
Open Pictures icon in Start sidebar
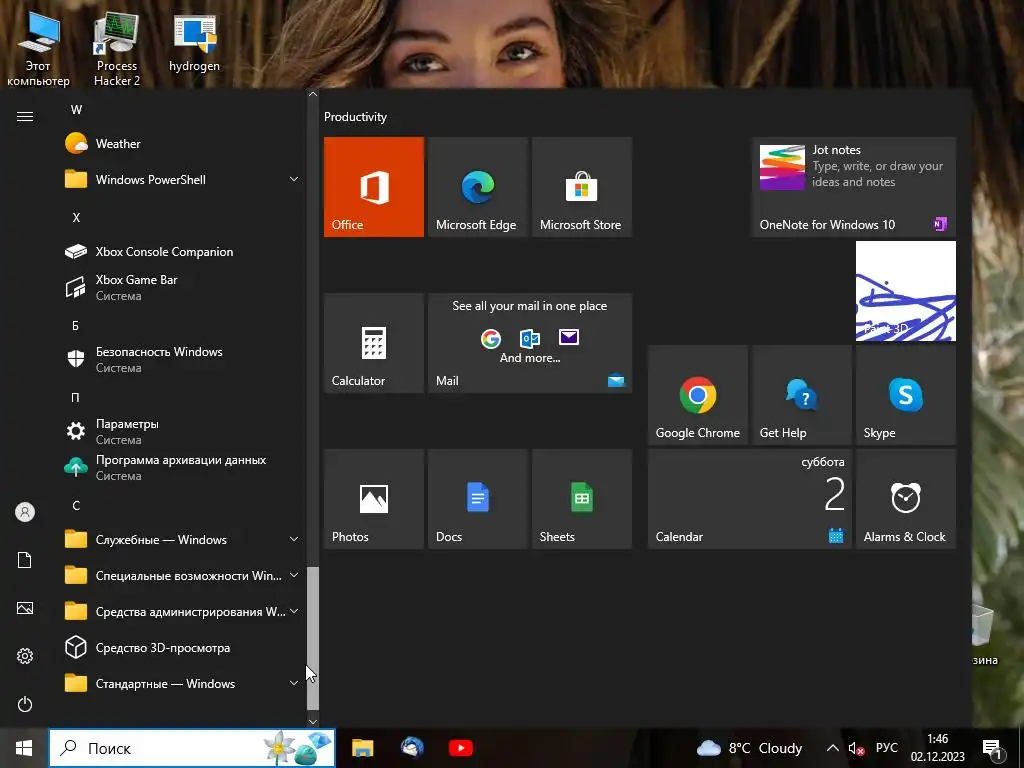click(25, 608)
